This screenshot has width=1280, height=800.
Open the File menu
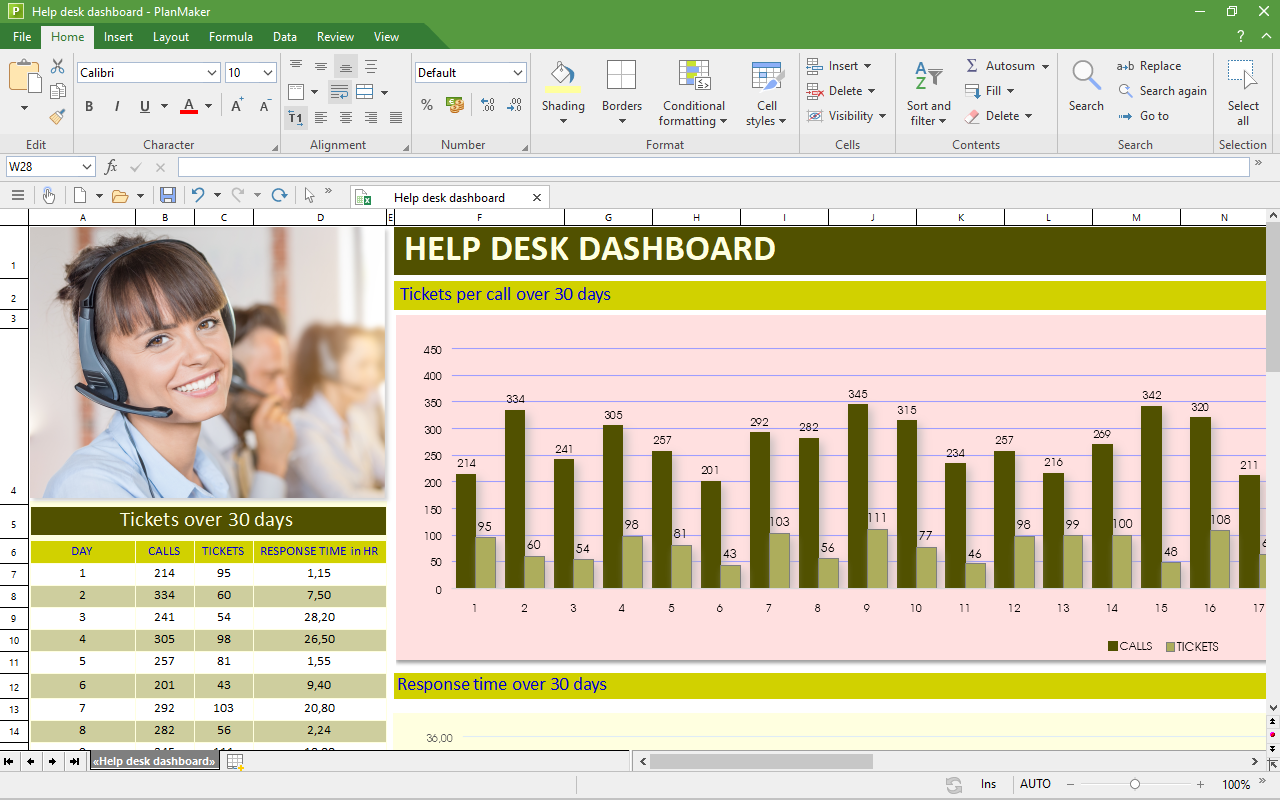(x=22, y=37)
